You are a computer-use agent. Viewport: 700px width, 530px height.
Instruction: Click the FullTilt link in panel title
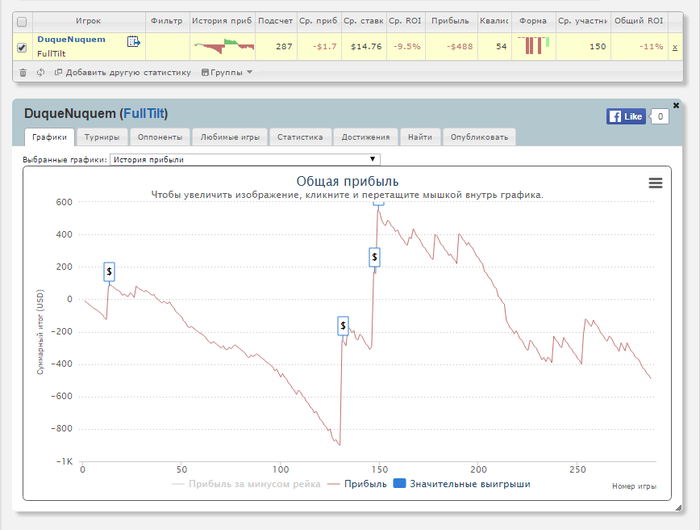pos(144,113)
